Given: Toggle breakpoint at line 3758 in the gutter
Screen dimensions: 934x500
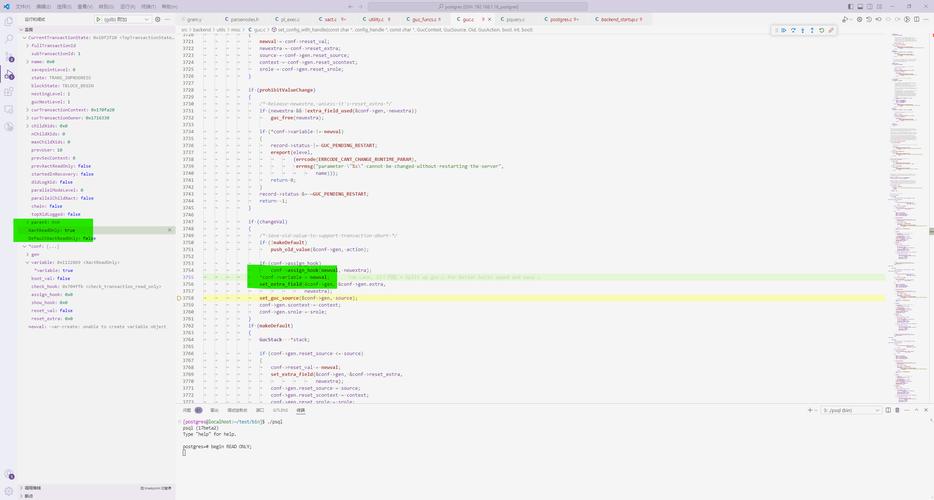Looking at the screenshot, I should tap(179, 298).
